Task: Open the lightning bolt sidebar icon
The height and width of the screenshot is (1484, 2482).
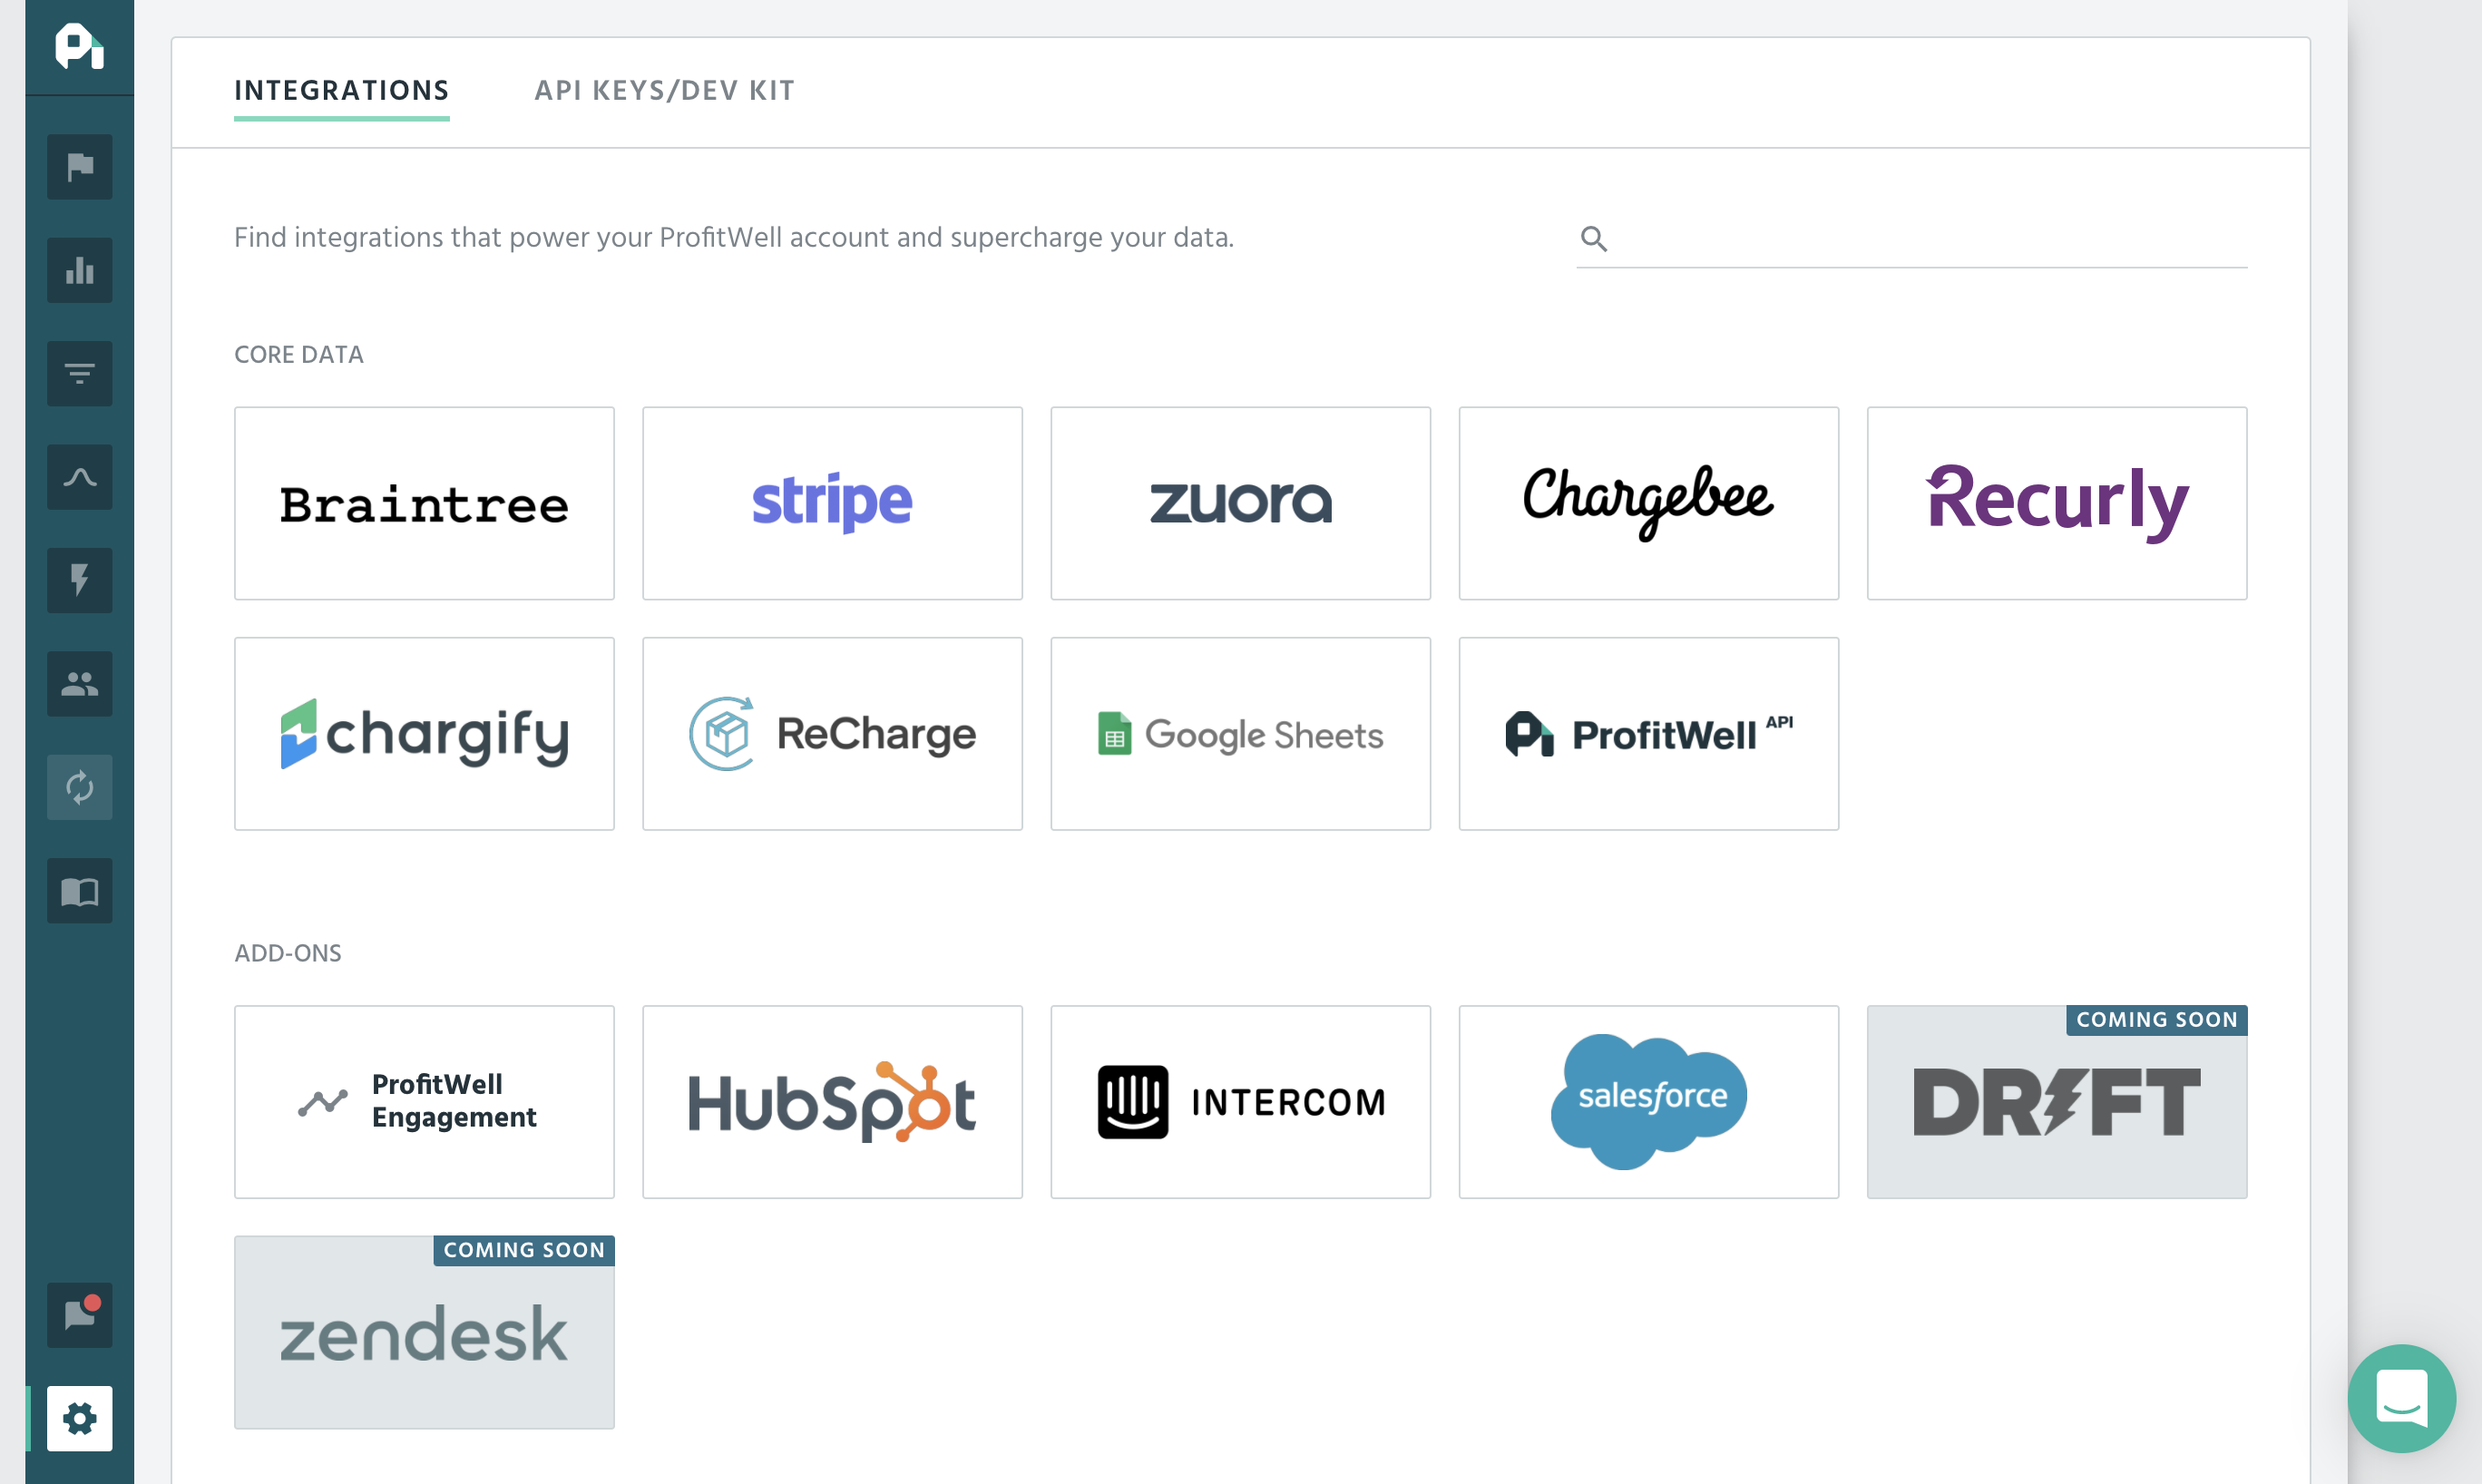Action: (x=79, y=580)
